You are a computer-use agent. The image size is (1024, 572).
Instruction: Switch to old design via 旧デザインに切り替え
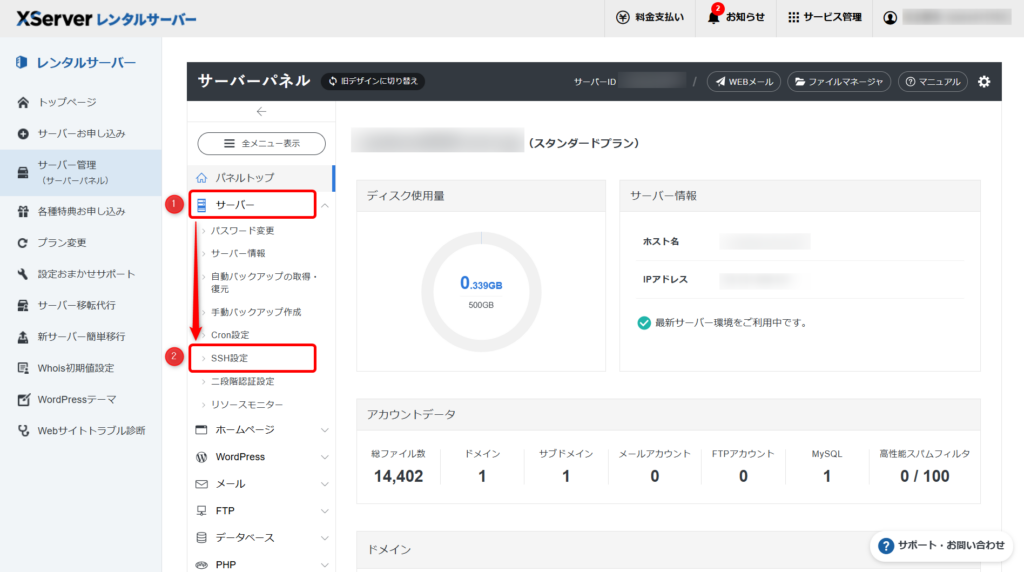[x=373, y=81]
